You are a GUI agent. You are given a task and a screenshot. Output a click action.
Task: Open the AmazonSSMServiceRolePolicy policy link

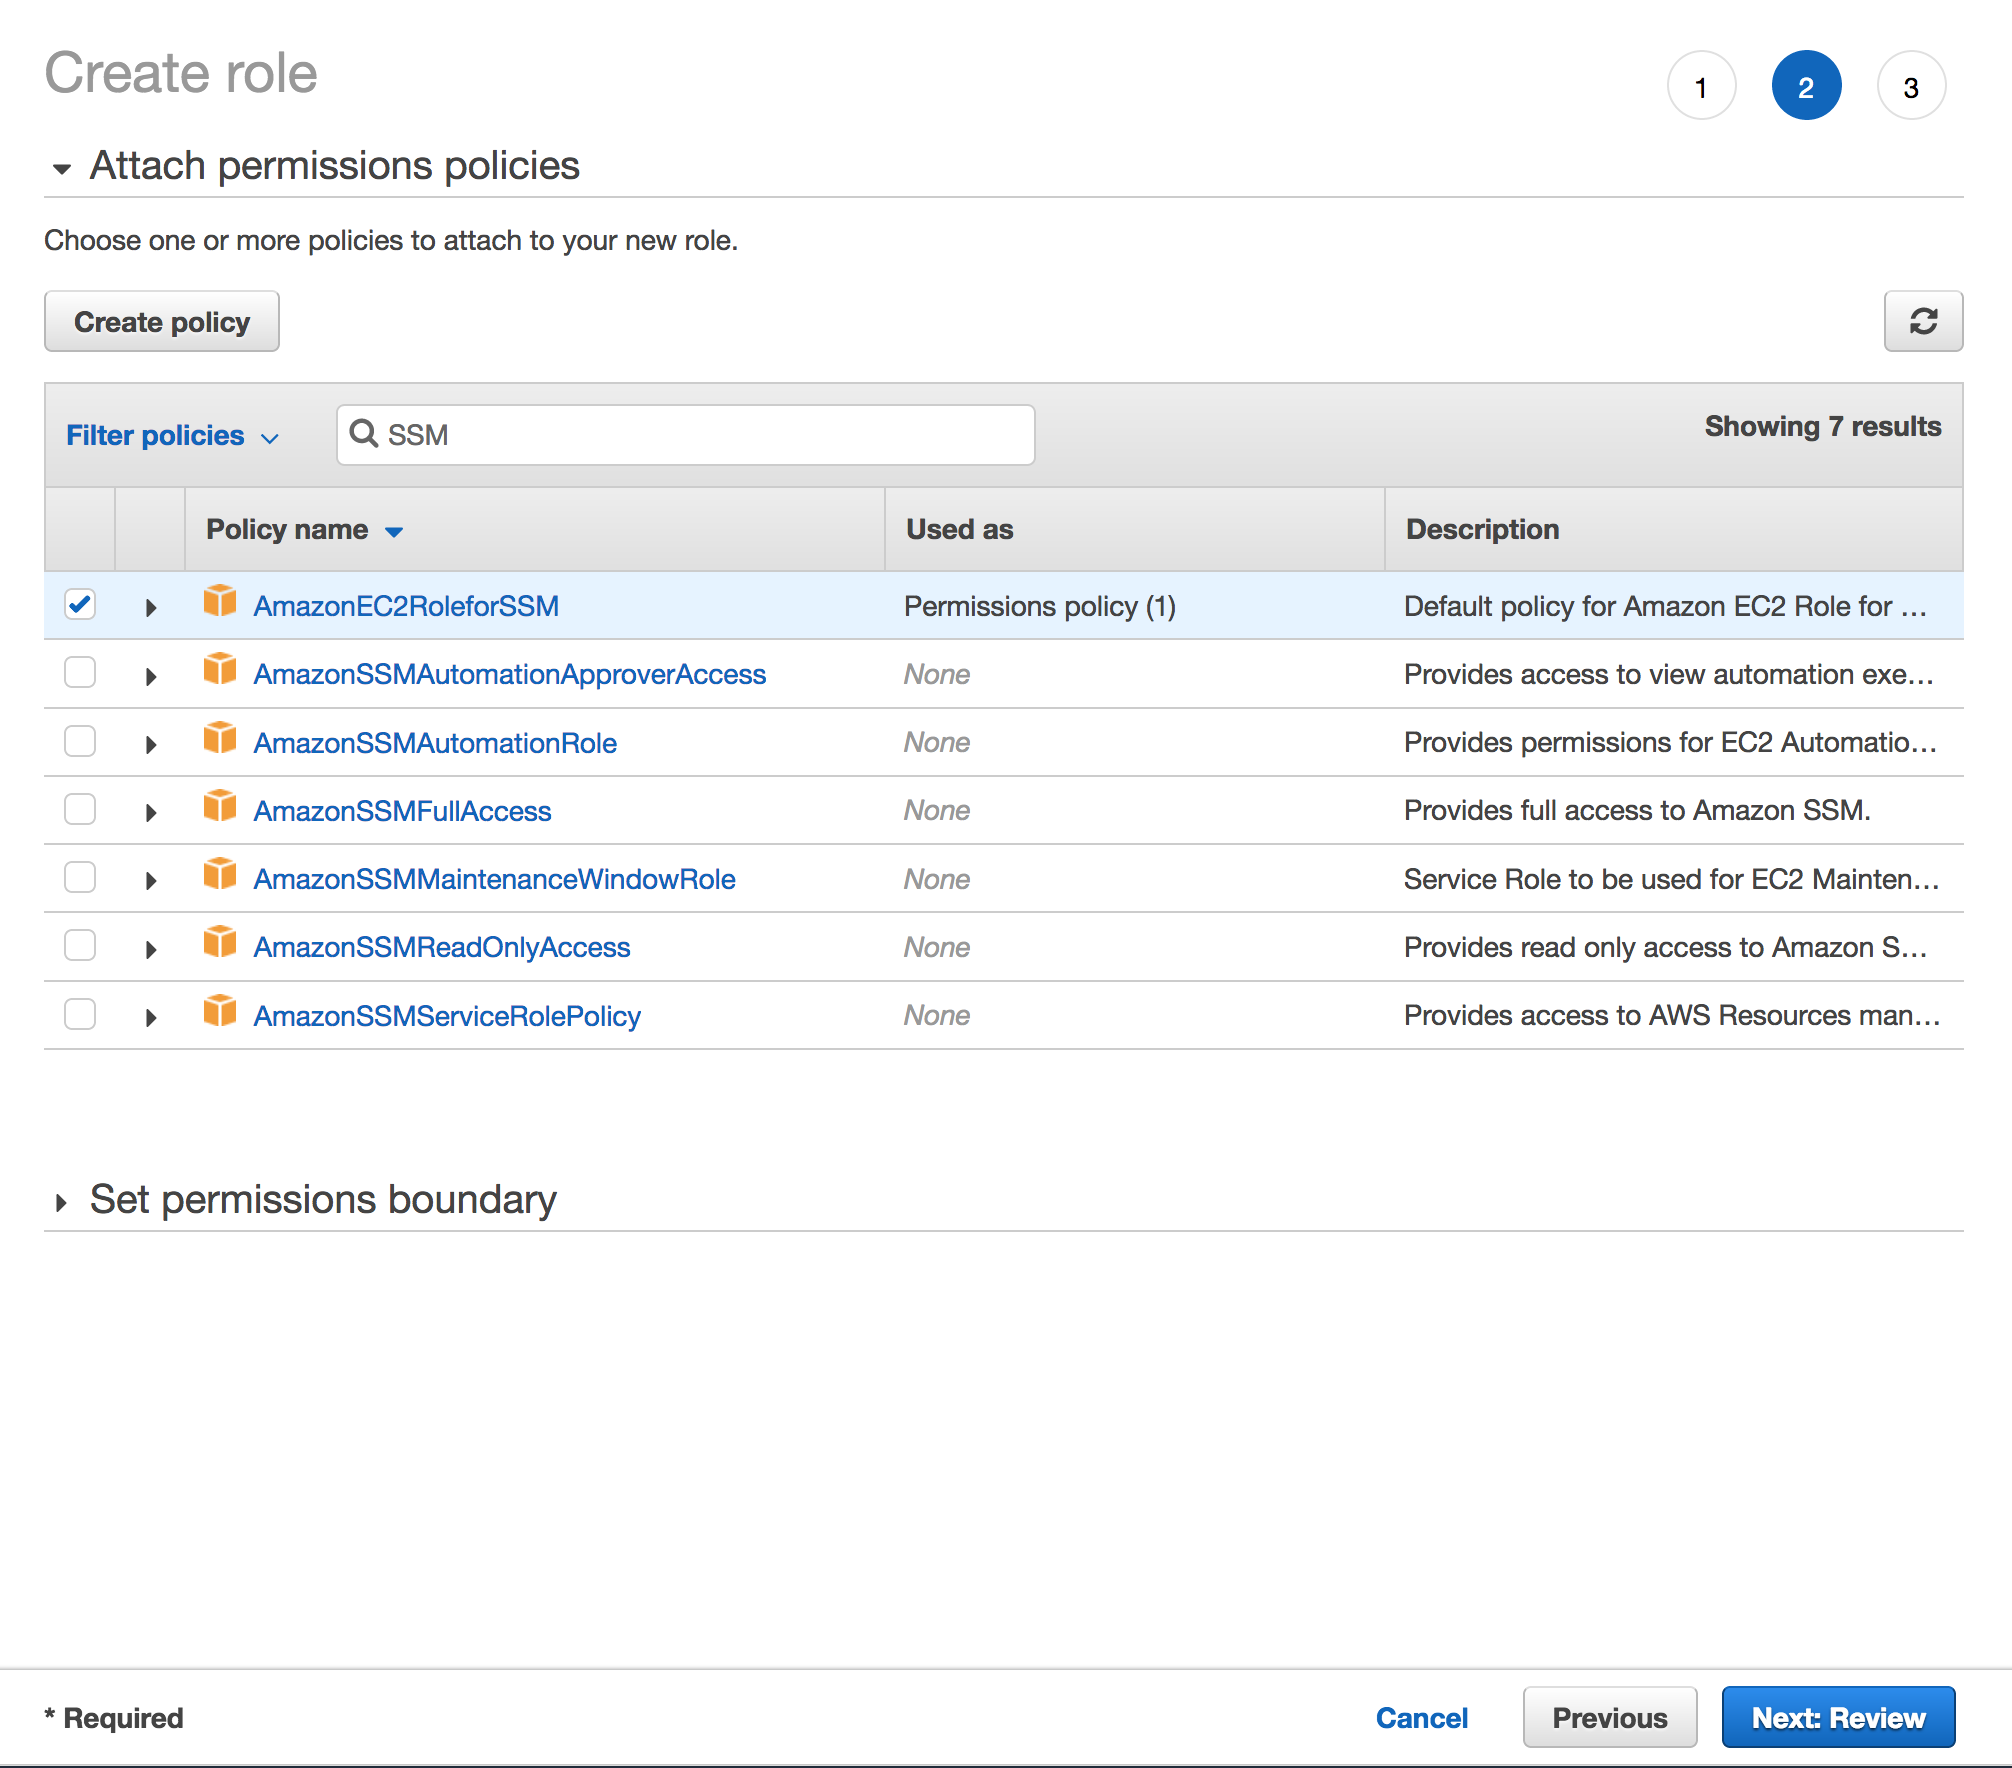447,1016
